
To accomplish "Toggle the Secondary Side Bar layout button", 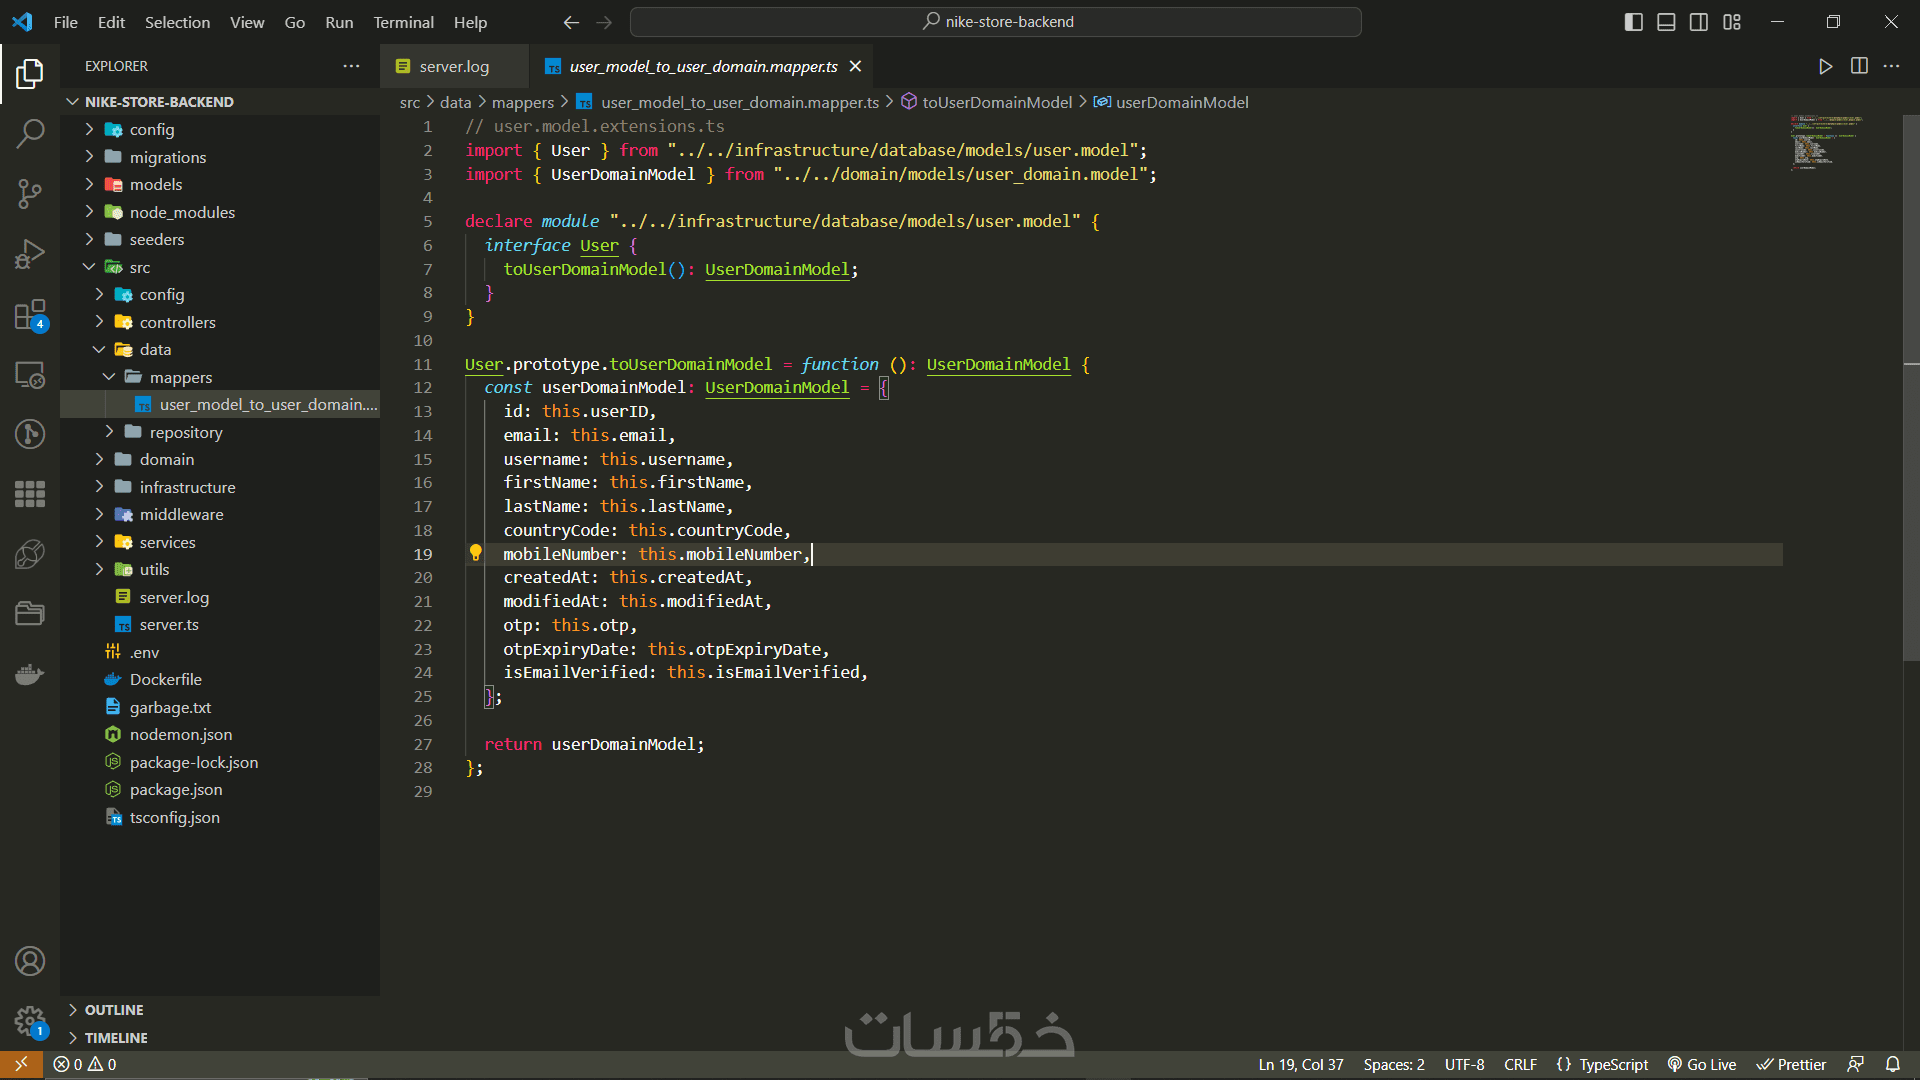I will tap(1699, 22).
